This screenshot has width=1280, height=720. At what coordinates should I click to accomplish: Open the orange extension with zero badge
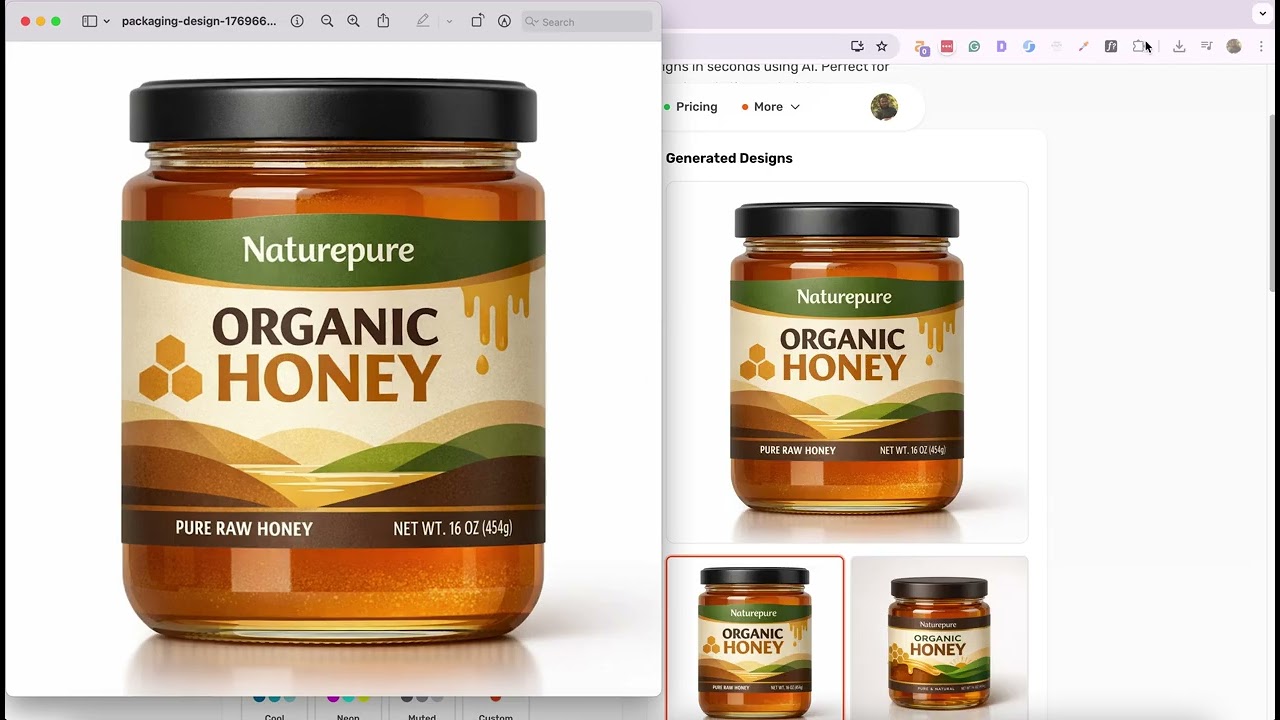click(x=921, y=47)
